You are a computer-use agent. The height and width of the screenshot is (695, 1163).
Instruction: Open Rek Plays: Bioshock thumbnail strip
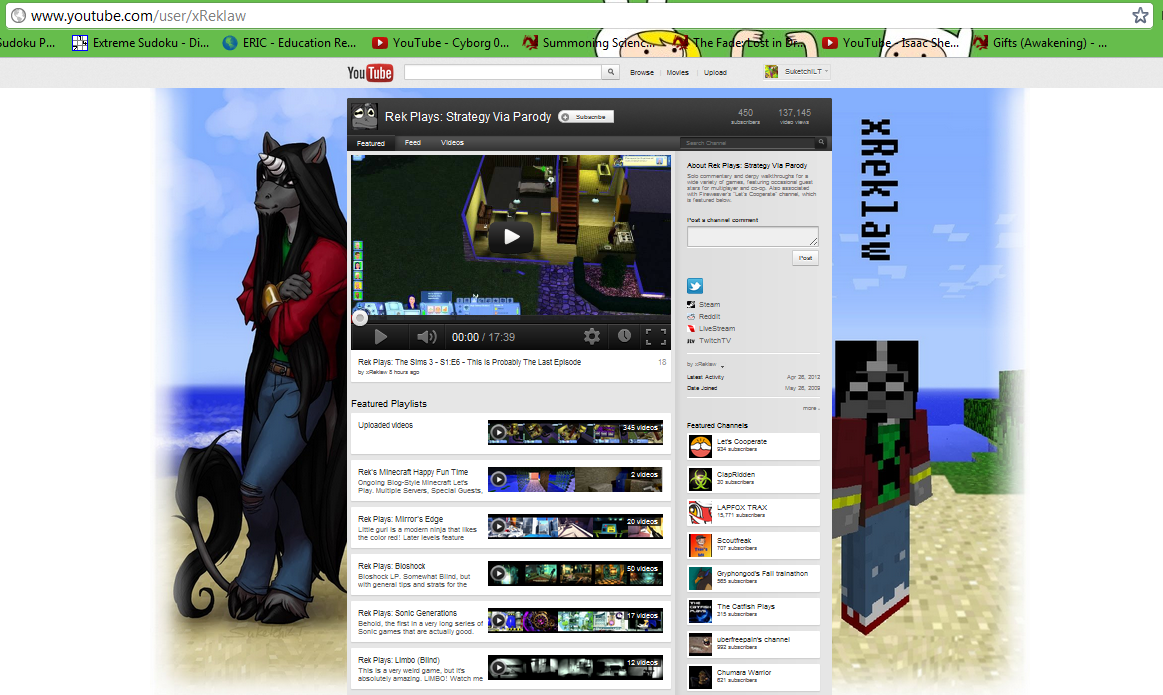click(576, 573)
